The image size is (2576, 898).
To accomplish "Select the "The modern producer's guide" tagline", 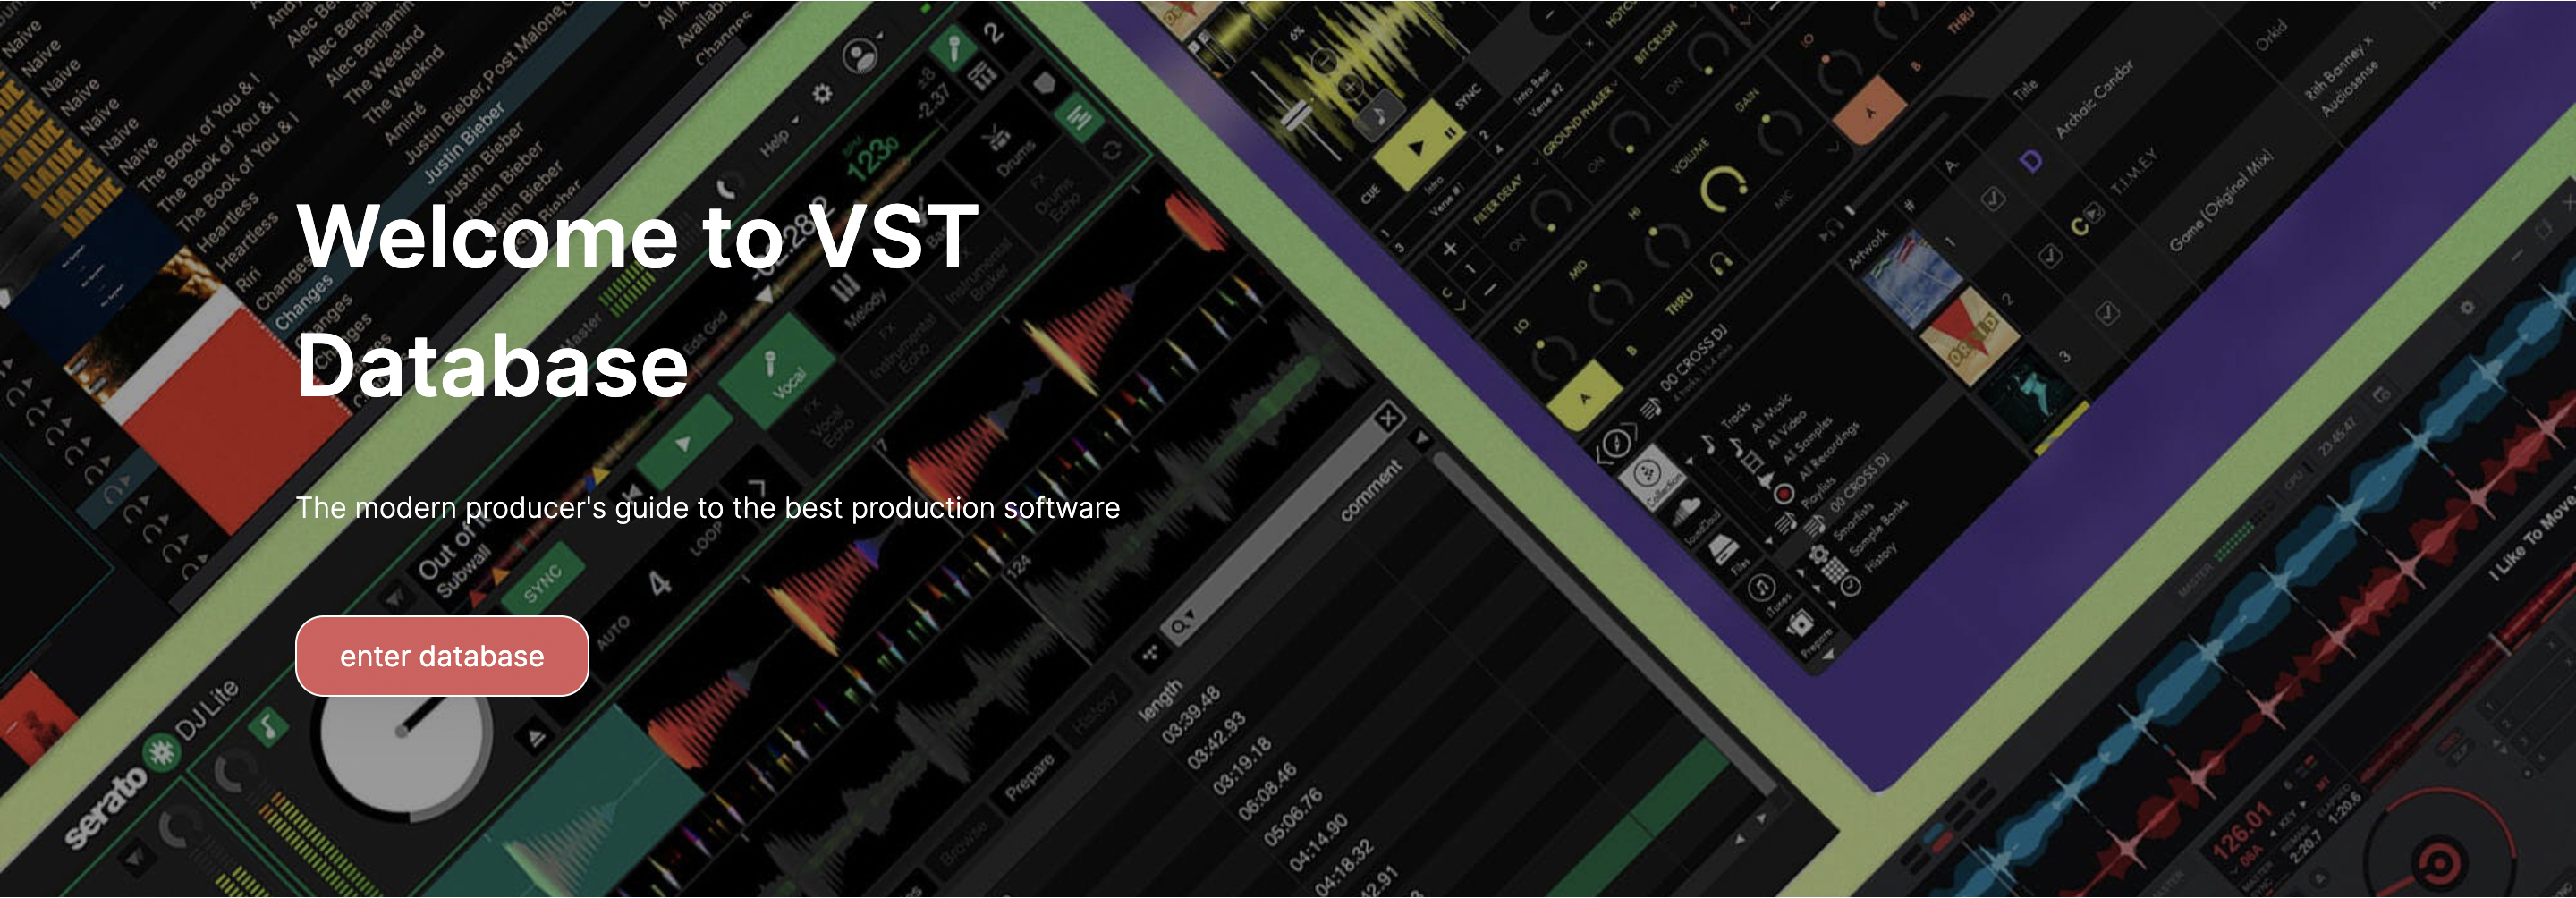I will [708, 508].
